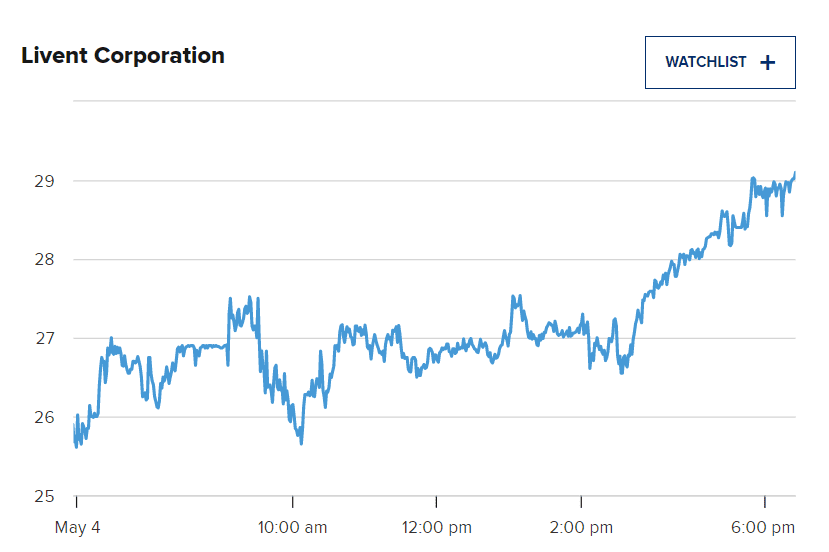Image resolution: width=829 pixels, height=552 pixels.
Task: Click the tick mark above May 4
Action: click(77, 500)
